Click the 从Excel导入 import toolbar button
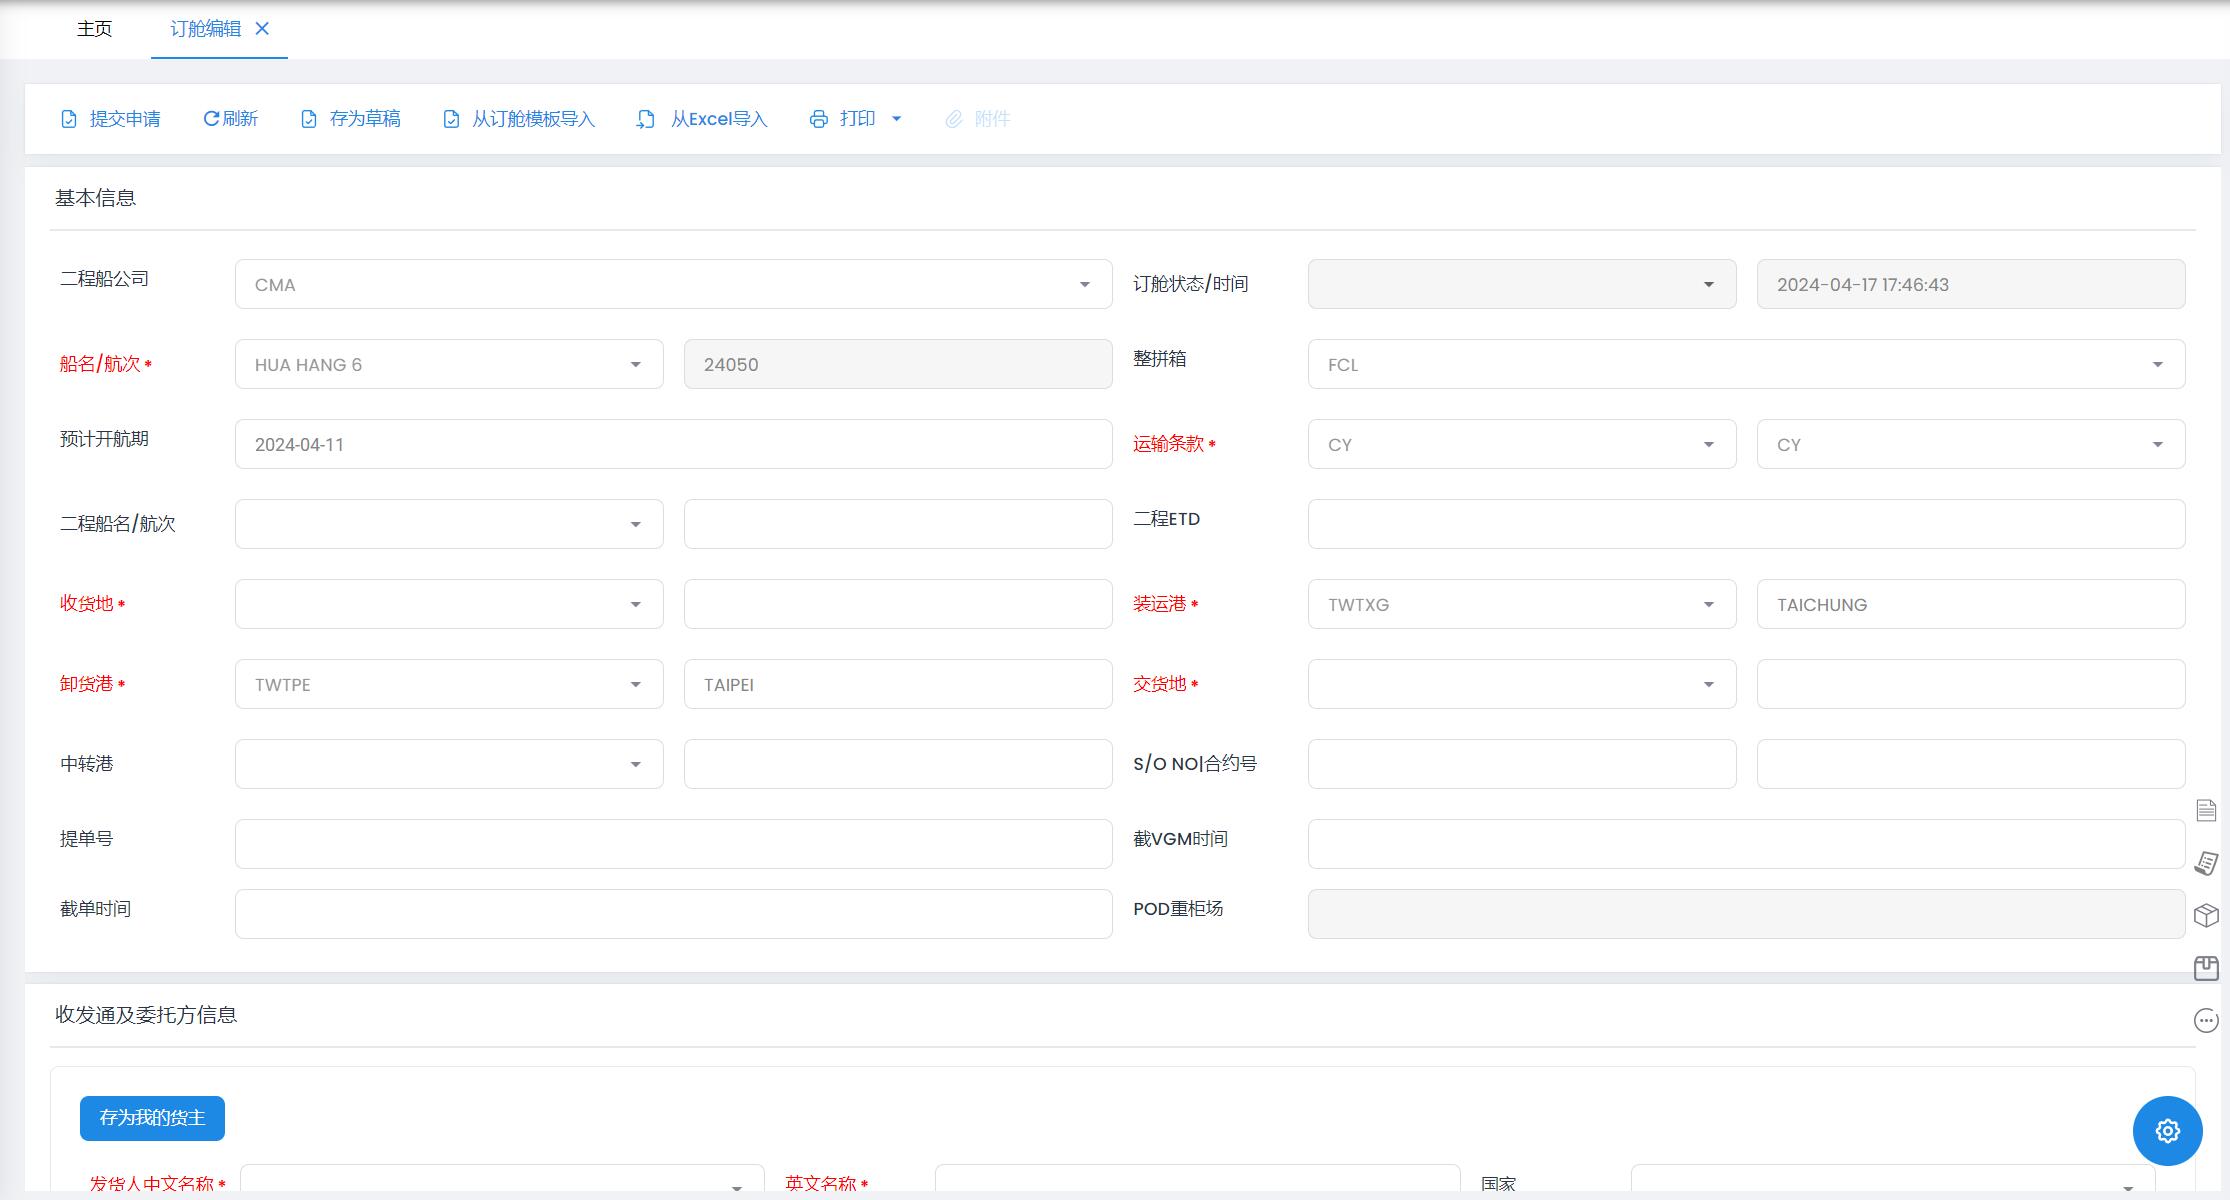The width and height of the screenshot is (2230, 1200). [702, 119]
